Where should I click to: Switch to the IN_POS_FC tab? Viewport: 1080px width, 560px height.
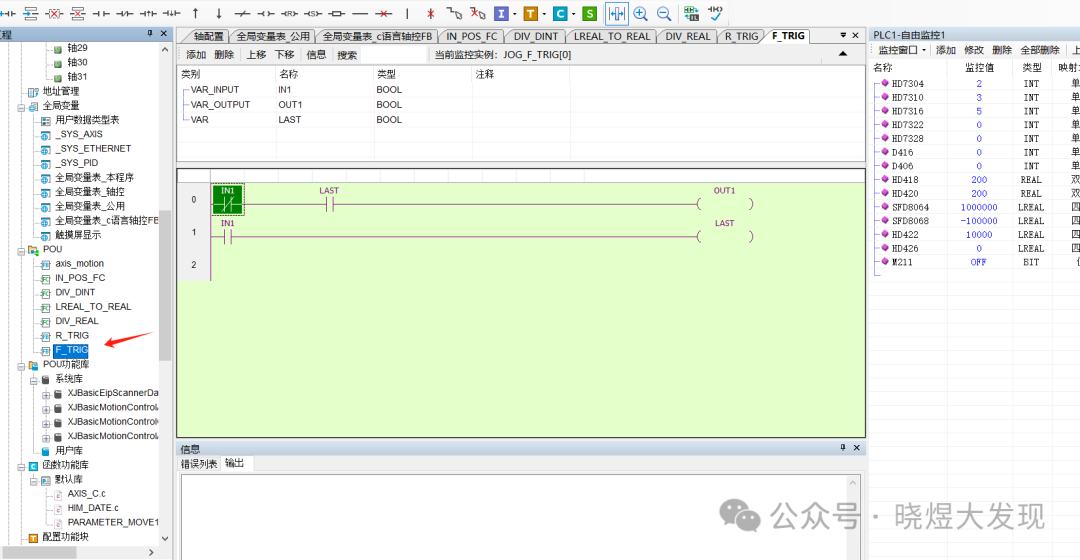point(471,37)
